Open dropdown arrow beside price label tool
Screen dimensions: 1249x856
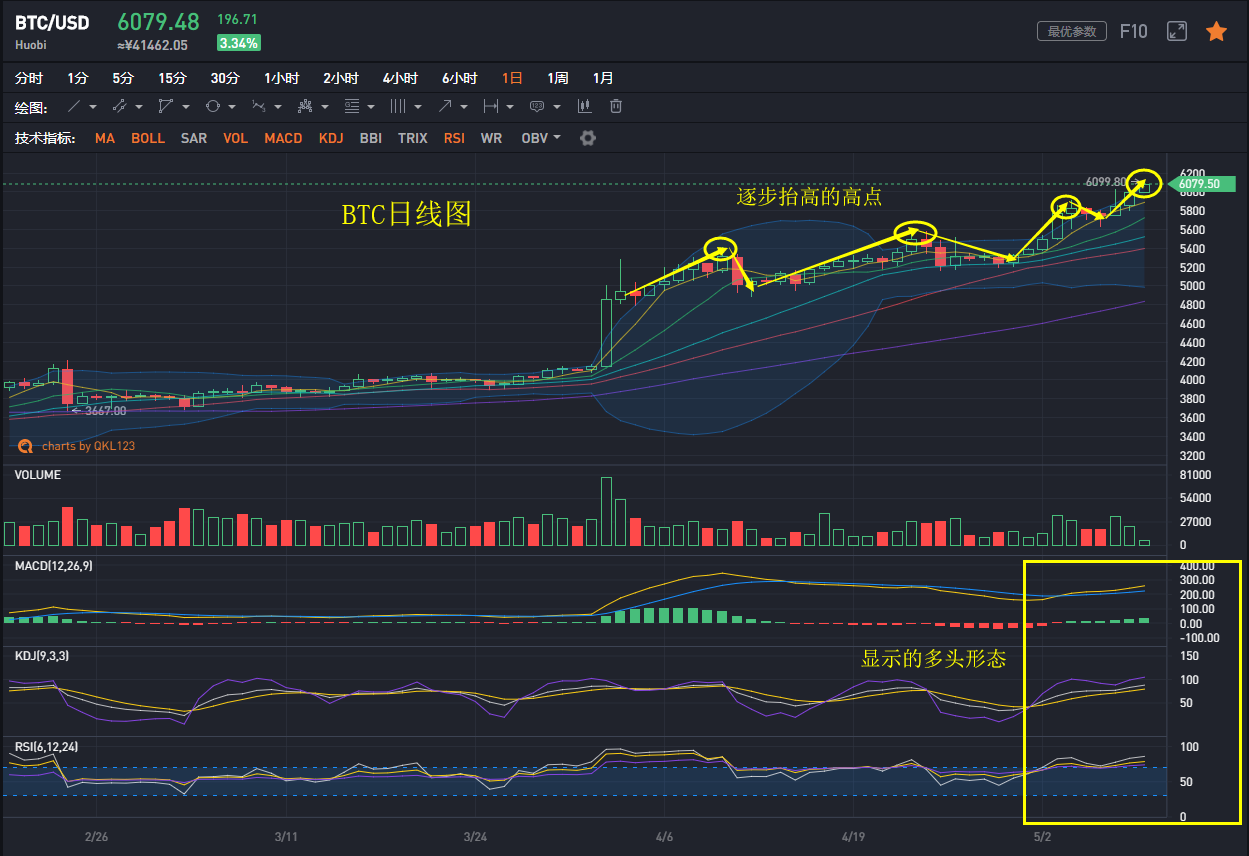coord(556,107)
